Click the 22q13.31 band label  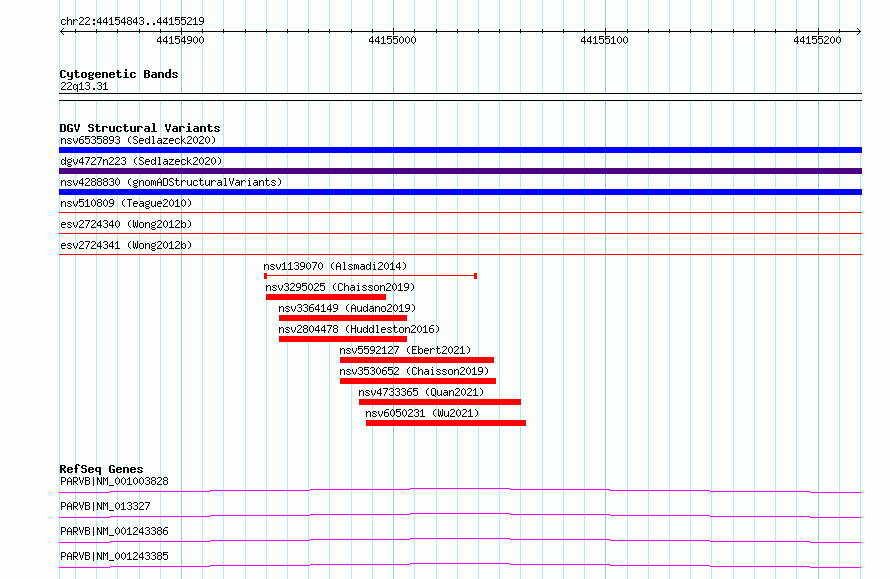pos(84,86)
